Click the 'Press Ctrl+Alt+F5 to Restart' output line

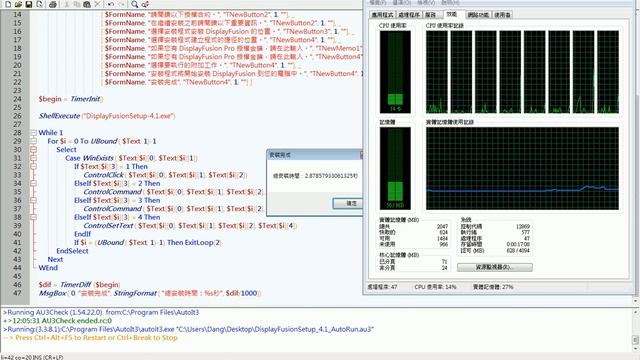[x=91, y=338]
